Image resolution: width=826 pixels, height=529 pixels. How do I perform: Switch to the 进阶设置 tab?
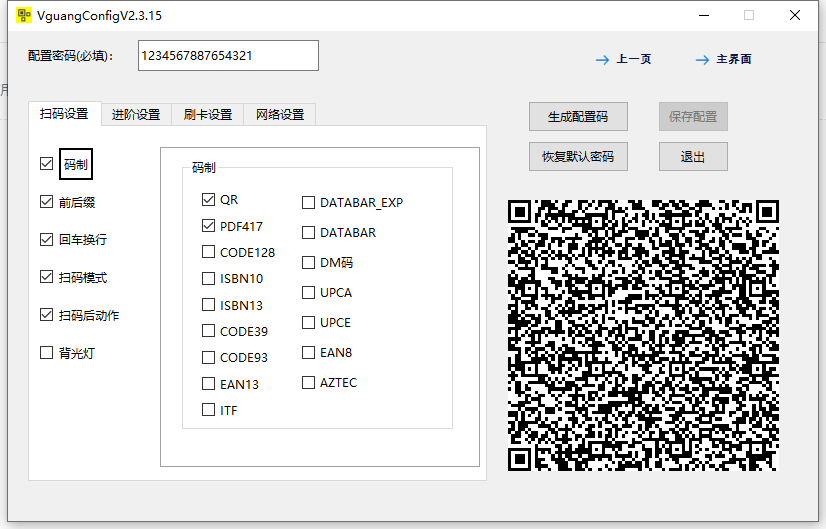pyautogui.click(x=136, y=114)
